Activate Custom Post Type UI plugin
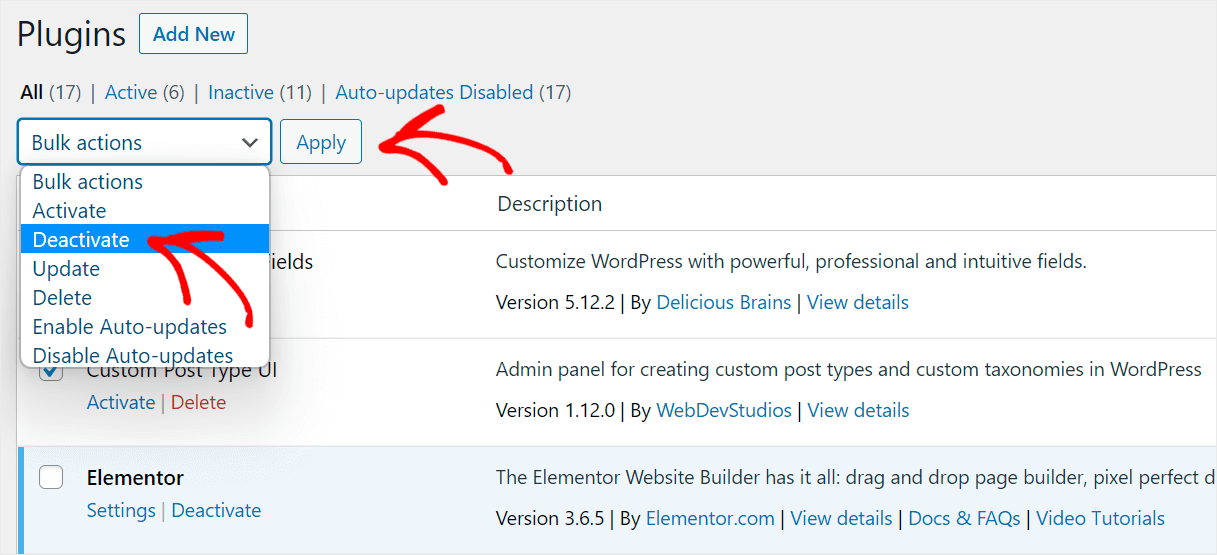 tap(121, 402)
